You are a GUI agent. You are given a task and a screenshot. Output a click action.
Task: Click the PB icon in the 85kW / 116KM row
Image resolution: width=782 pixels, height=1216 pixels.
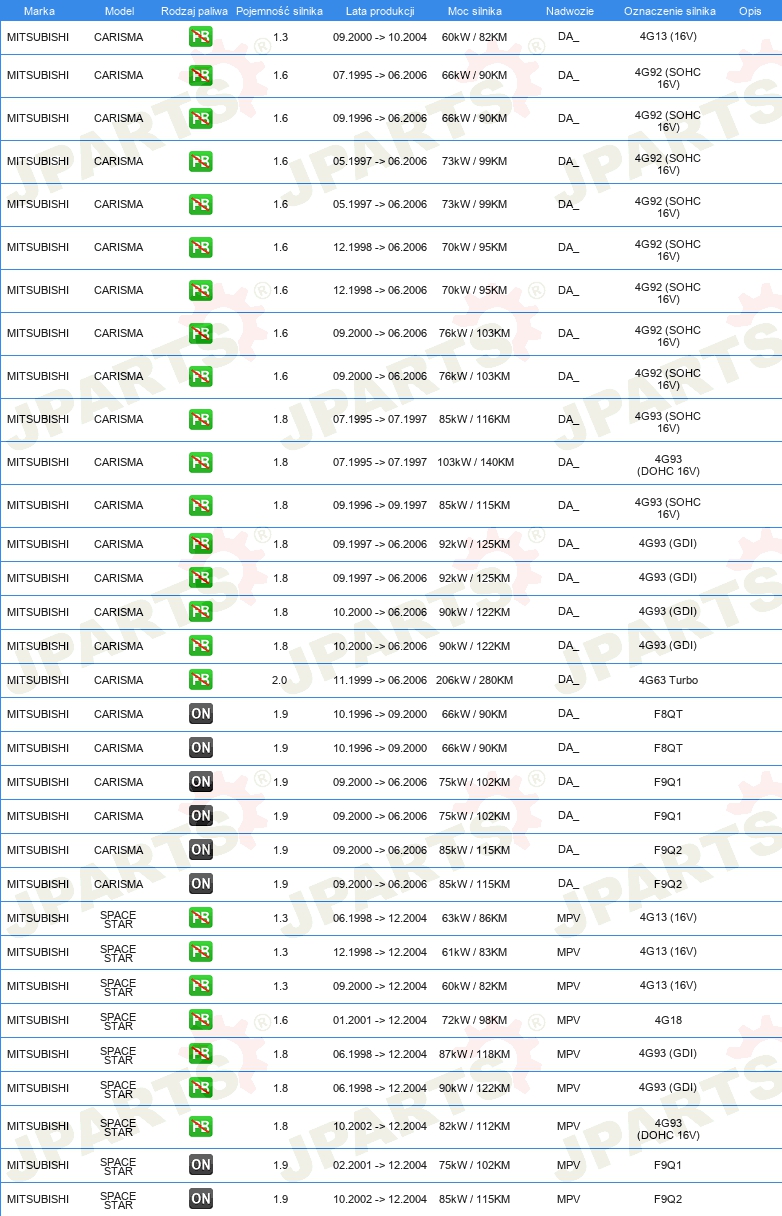point(201,419)
